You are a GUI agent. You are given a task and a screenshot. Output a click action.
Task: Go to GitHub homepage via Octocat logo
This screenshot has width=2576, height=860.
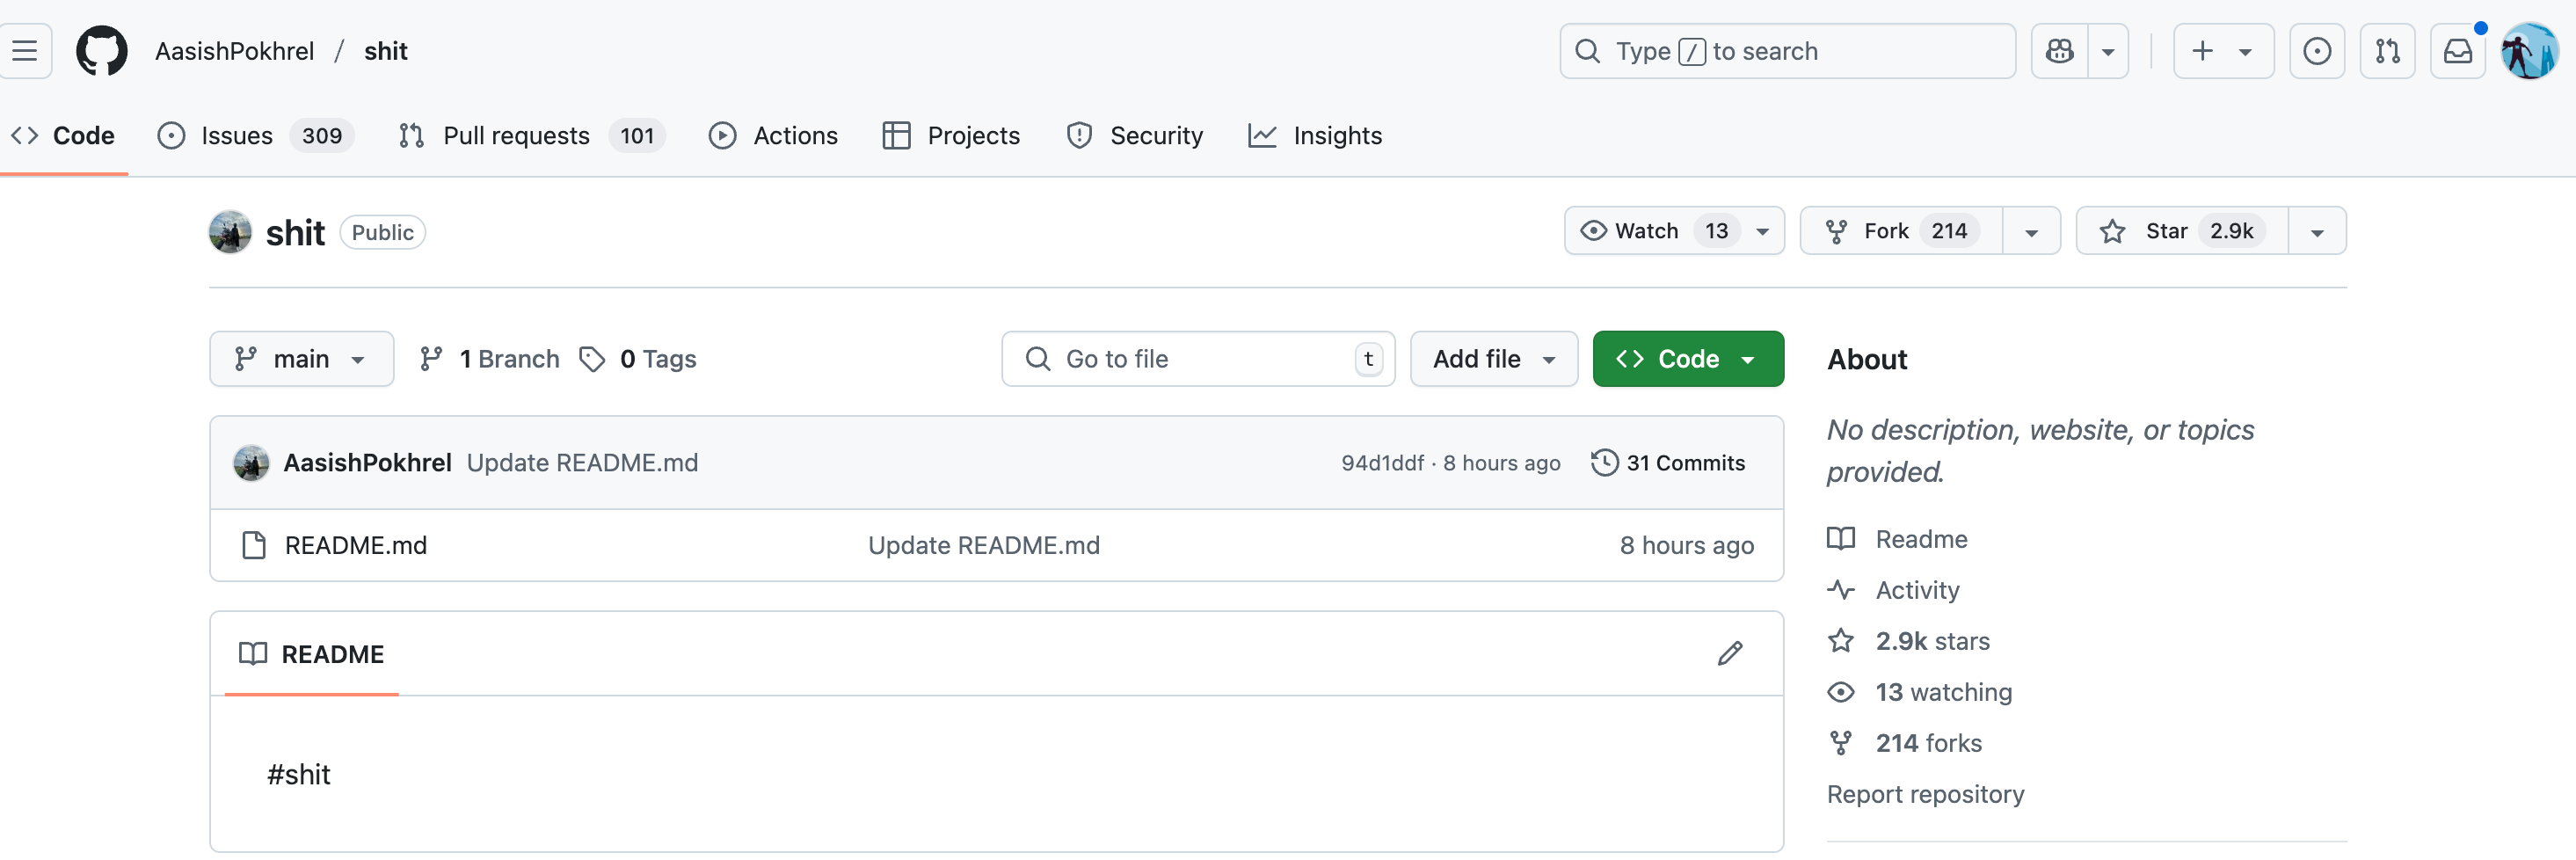pos(102,51)
